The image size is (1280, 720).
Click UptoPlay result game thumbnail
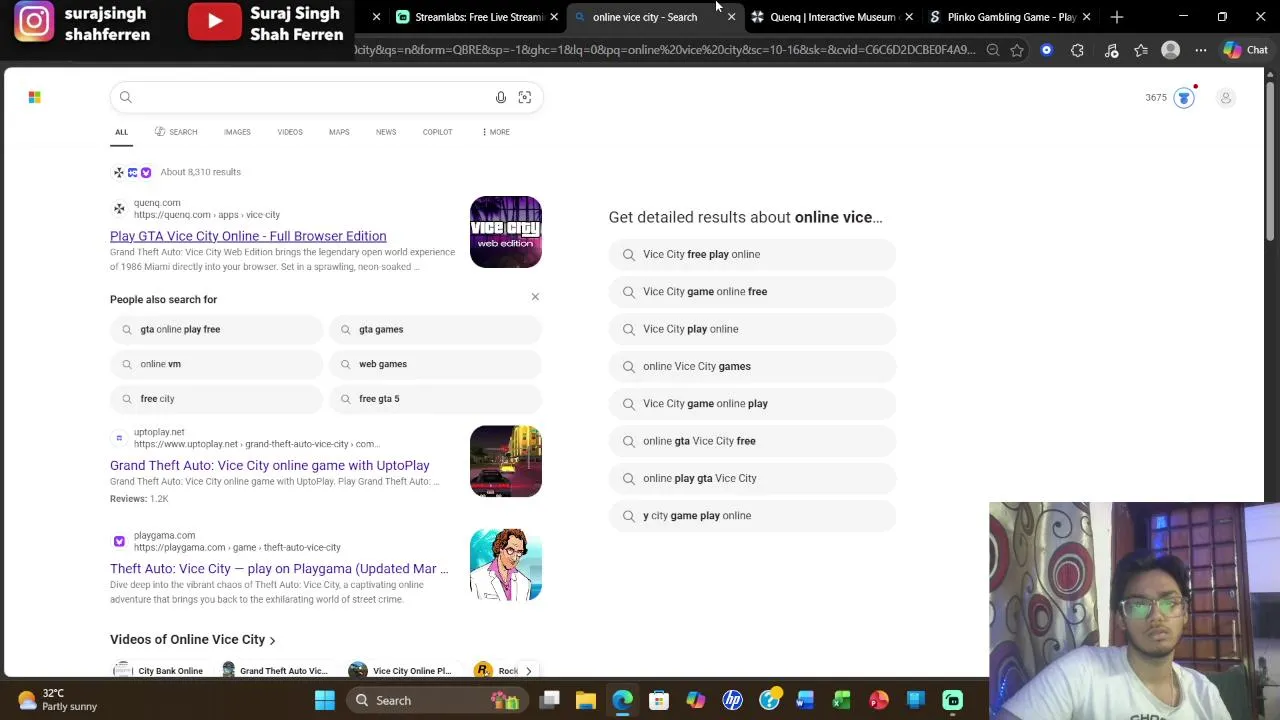(506, 461)
